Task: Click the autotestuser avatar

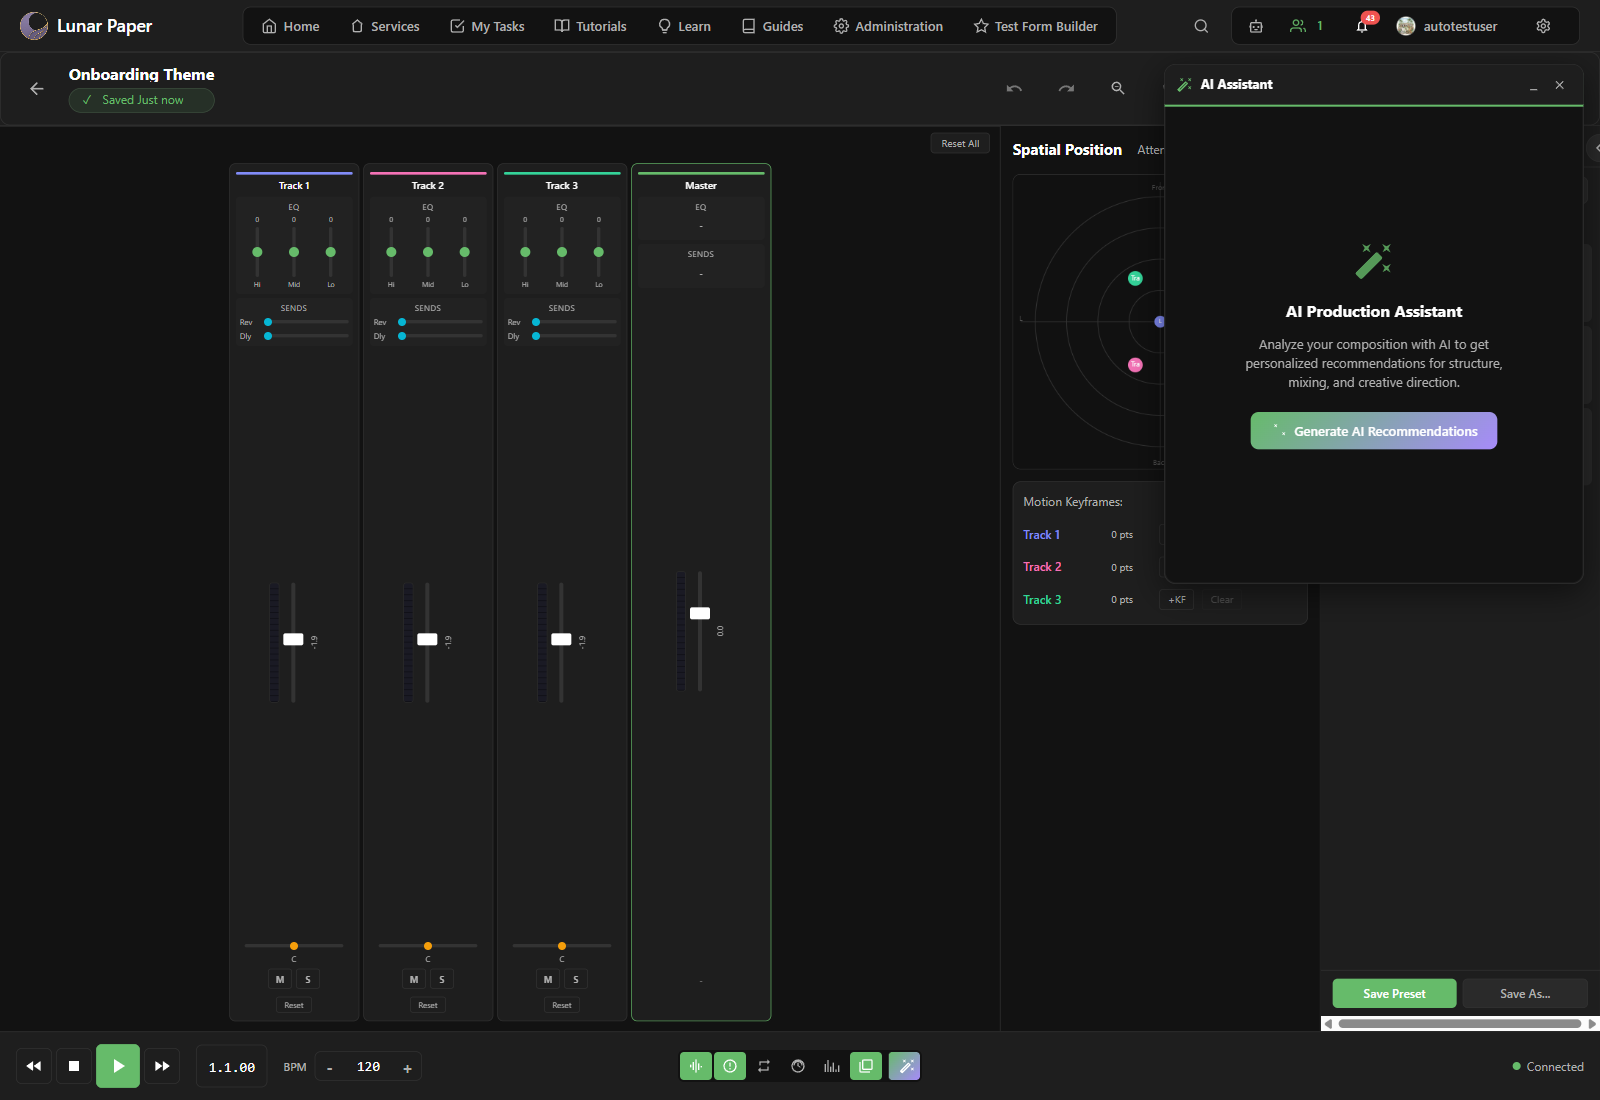Action: [1406, 26]
